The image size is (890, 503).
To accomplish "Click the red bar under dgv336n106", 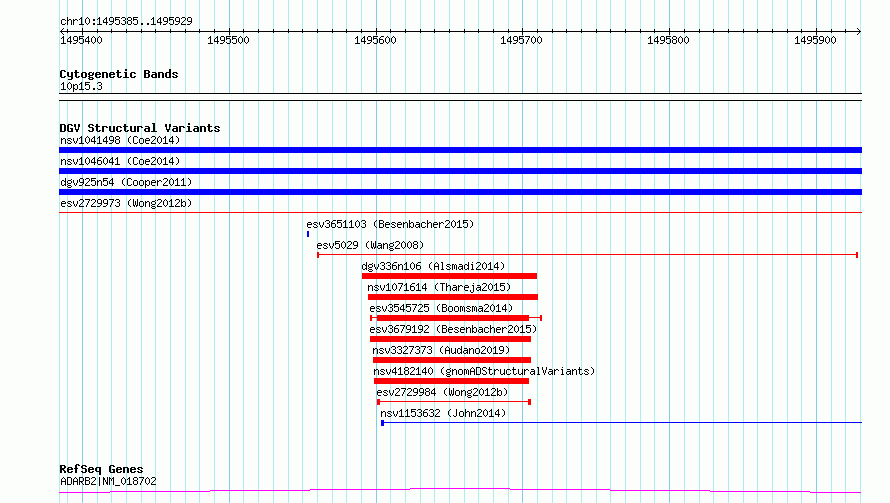I will point(450,276).
